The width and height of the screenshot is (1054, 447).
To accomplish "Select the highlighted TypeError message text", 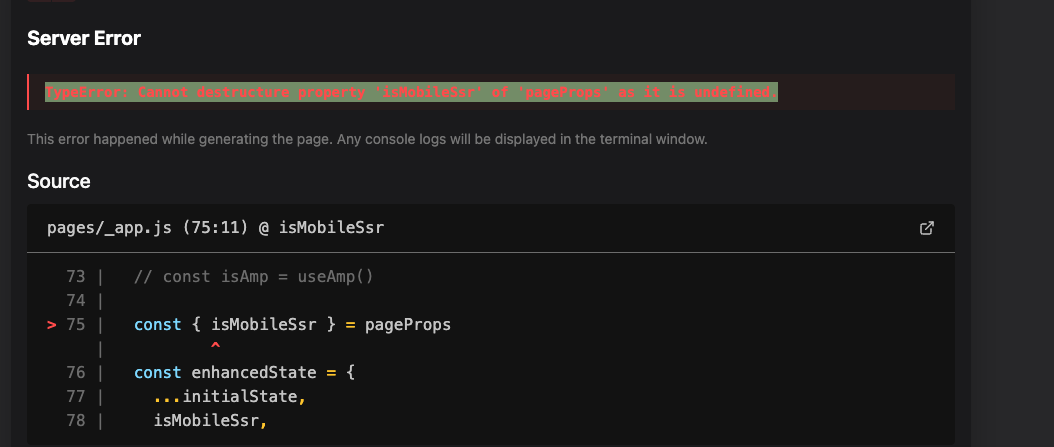I will [x=411, y=93].
